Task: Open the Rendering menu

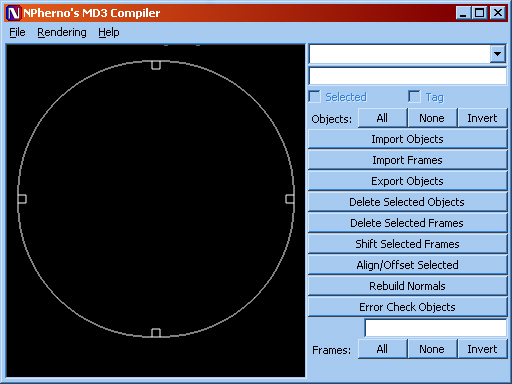Action: pyautogui.click(x=62, y=32)
